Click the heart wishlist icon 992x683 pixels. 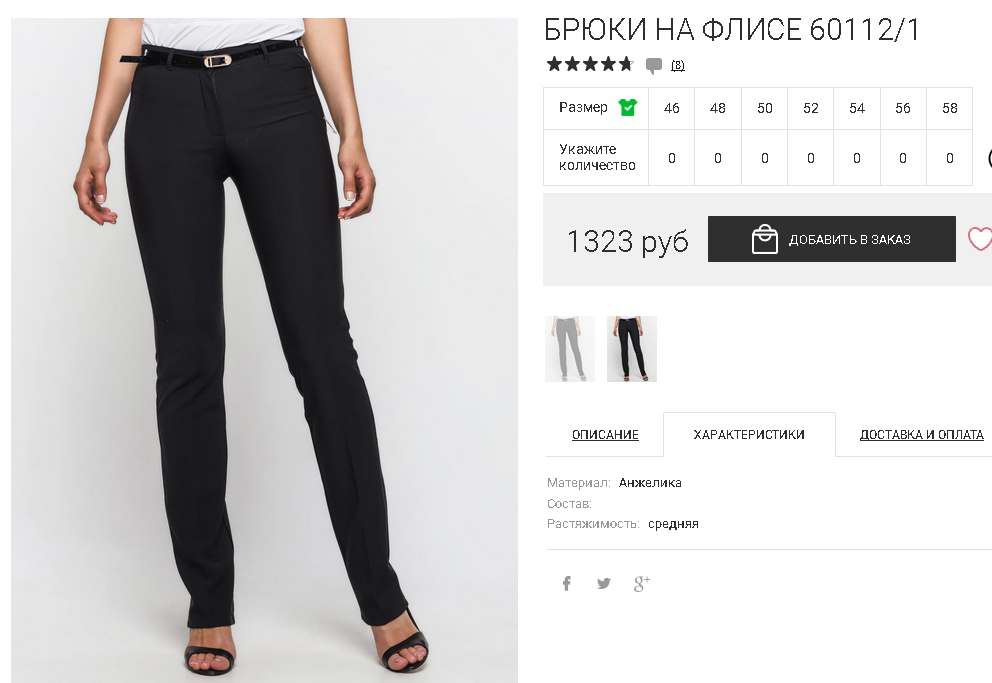click(x=980, y=239)
